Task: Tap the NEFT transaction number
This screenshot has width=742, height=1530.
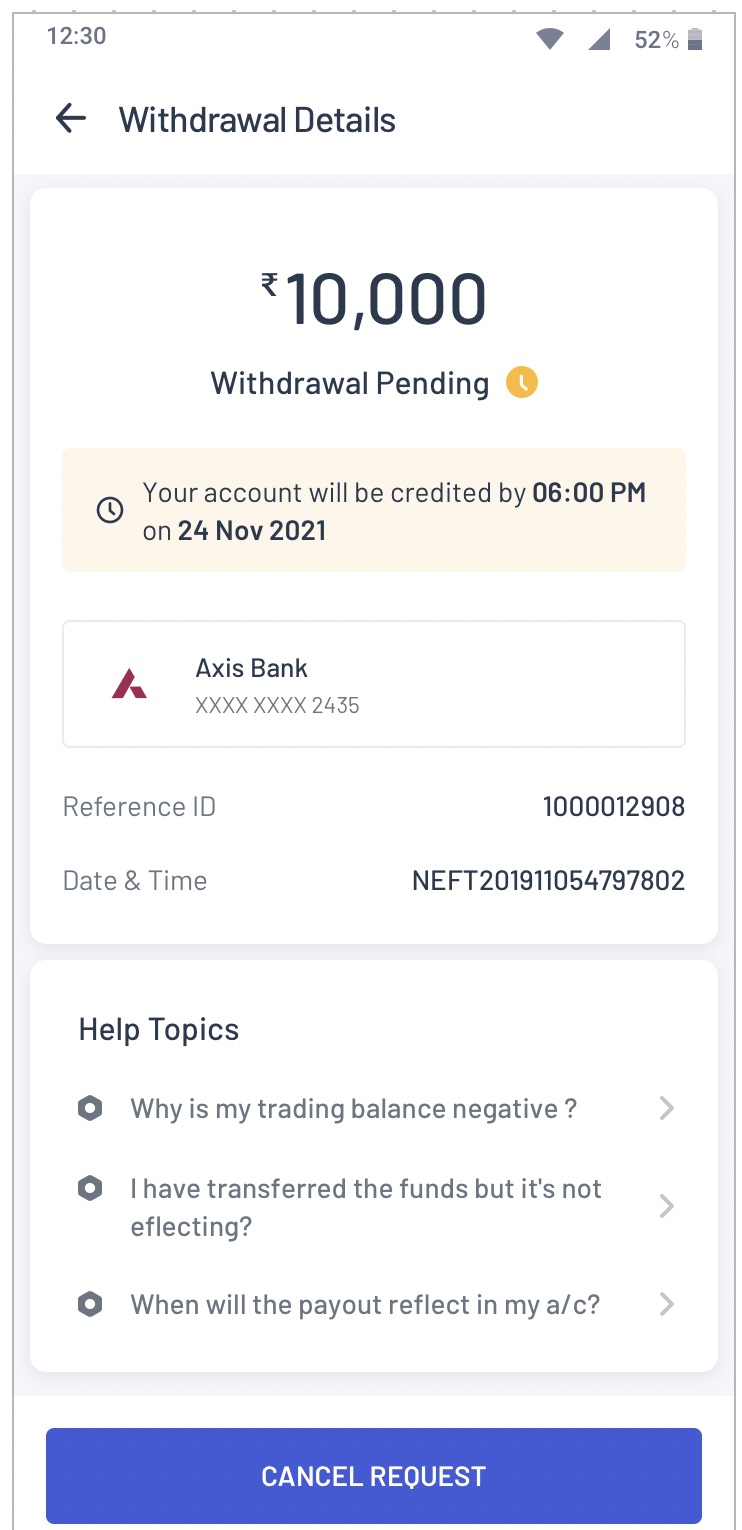Action: coord(548,881)
